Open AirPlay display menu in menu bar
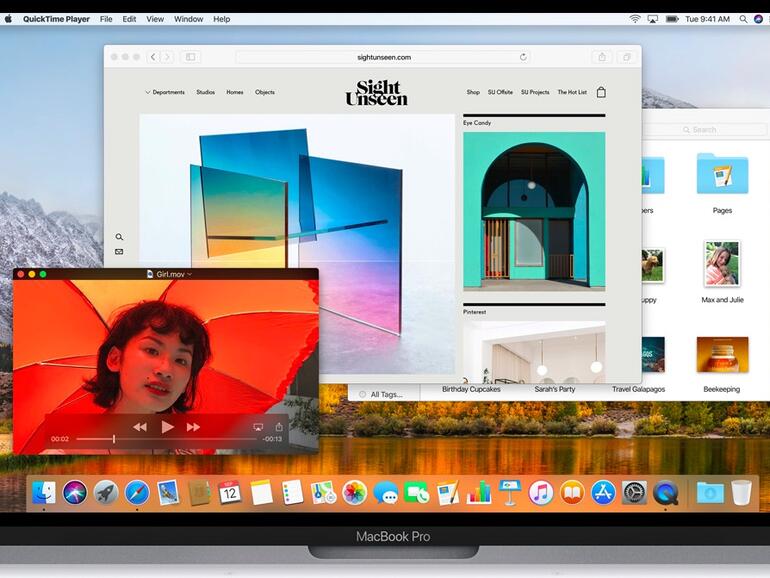770x578 pixels. coord(652,19)
